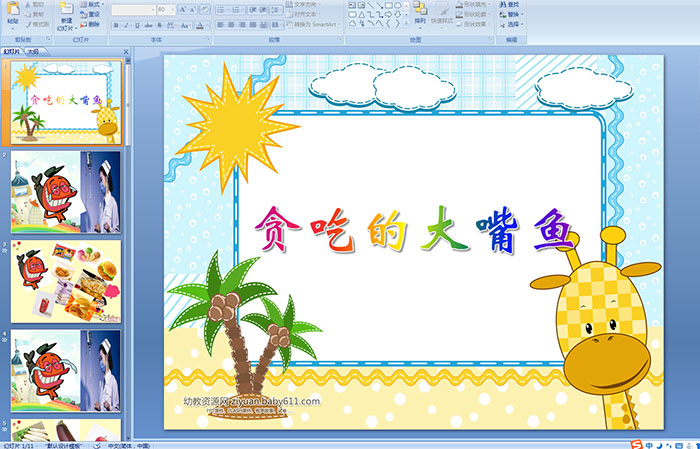Toggle Text Shadow (S) formatting

point(159,25)
